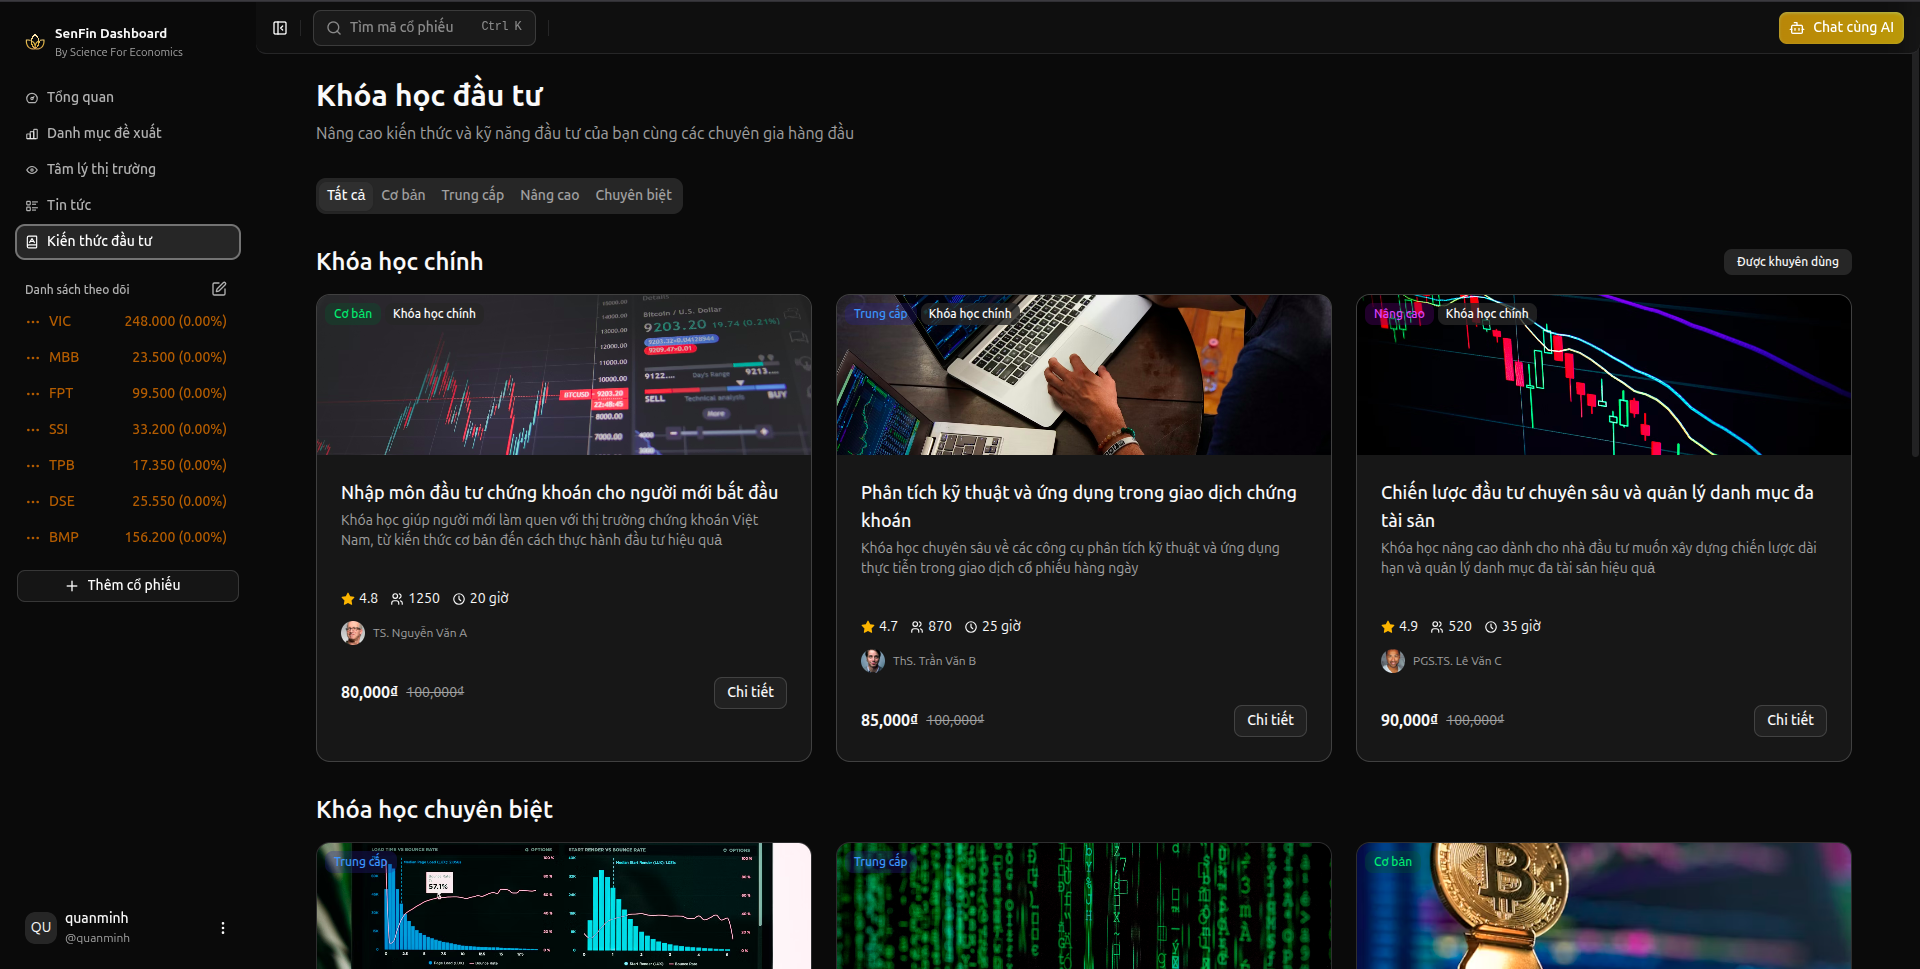This screenshot has height=969, width=1920.
Task: Click Thêm cổ phiếu button
Action: pyautogui.click(x=128, y=586)
